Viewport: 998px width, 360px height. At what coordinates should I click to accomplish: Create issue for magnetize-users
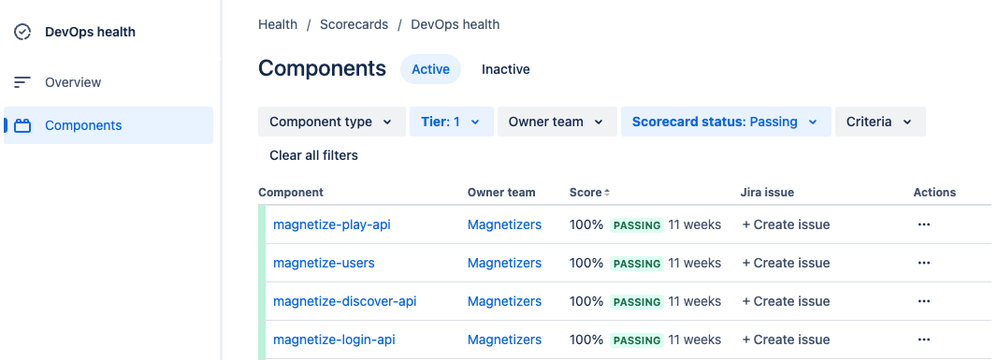pyautogui.click(x=786, y=263)
